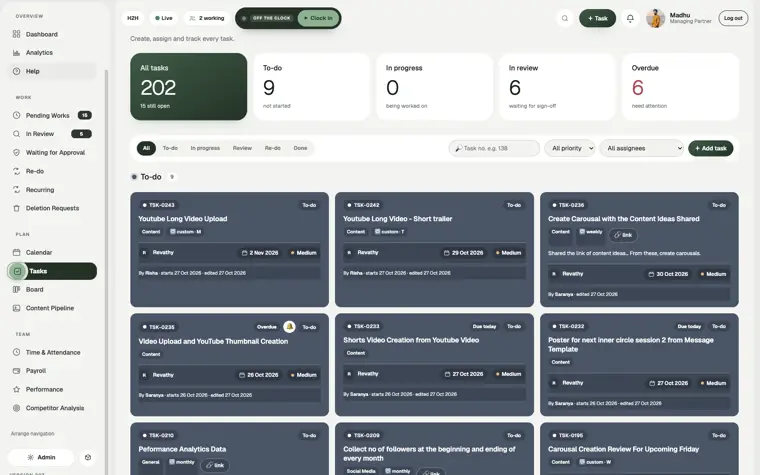Image resolution: width=760 pixels, height=475 pixels.
Task: Click the 2 working pill
Action: (206, 18)
